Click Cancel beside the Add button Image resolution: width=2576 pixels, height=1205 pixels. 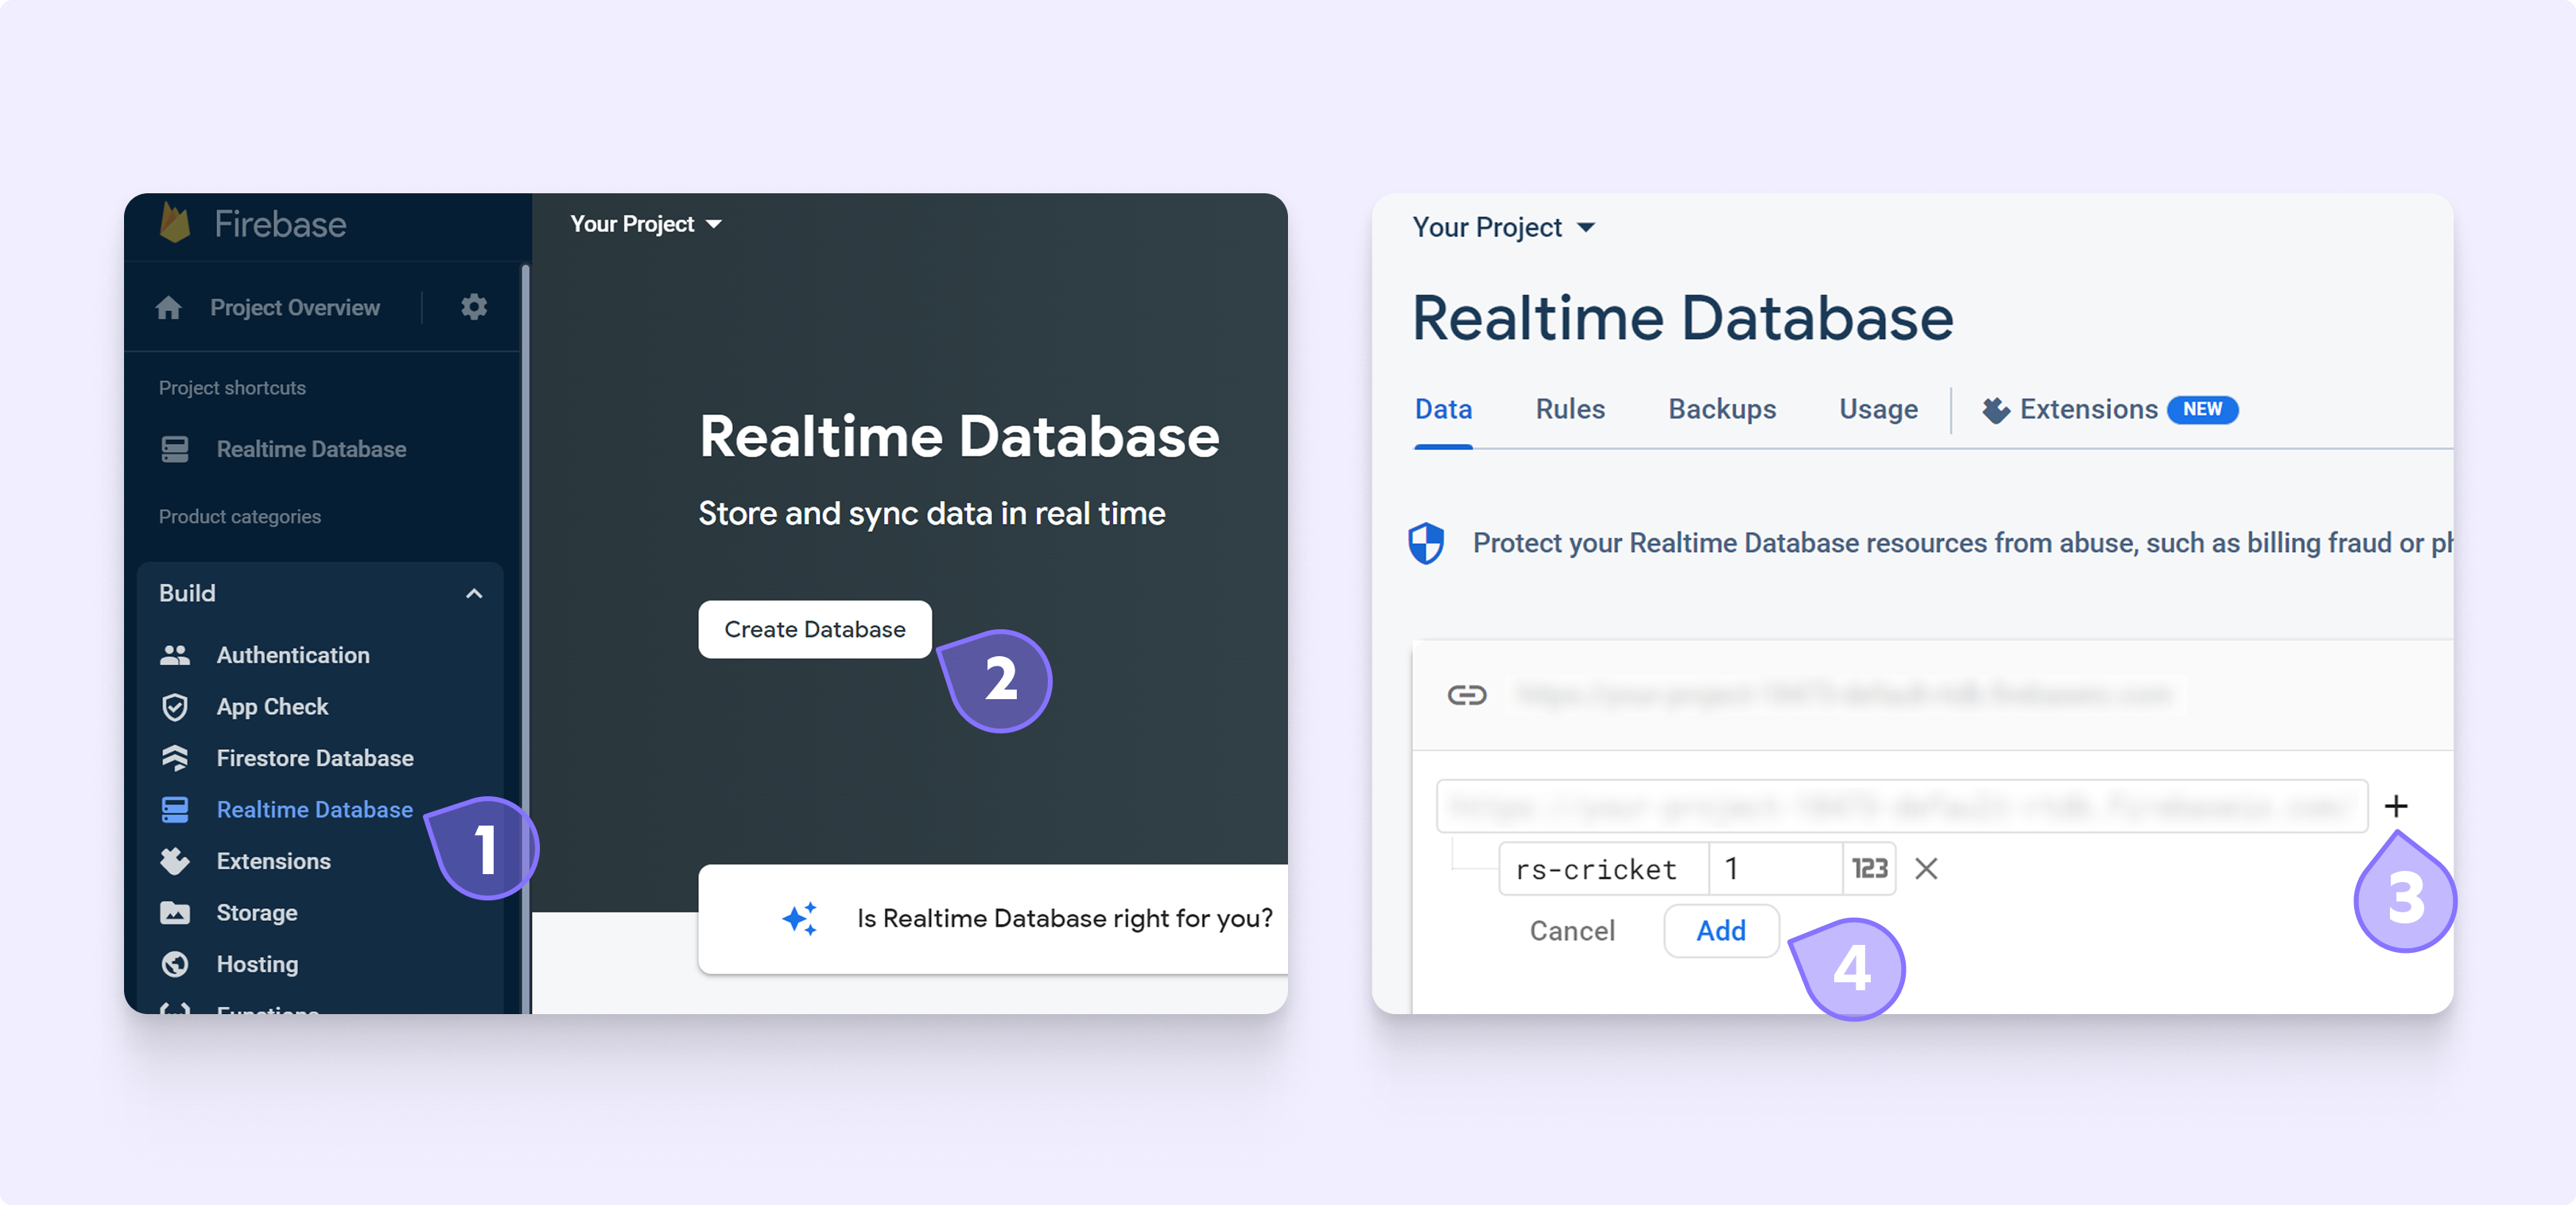pos(1571,931)
